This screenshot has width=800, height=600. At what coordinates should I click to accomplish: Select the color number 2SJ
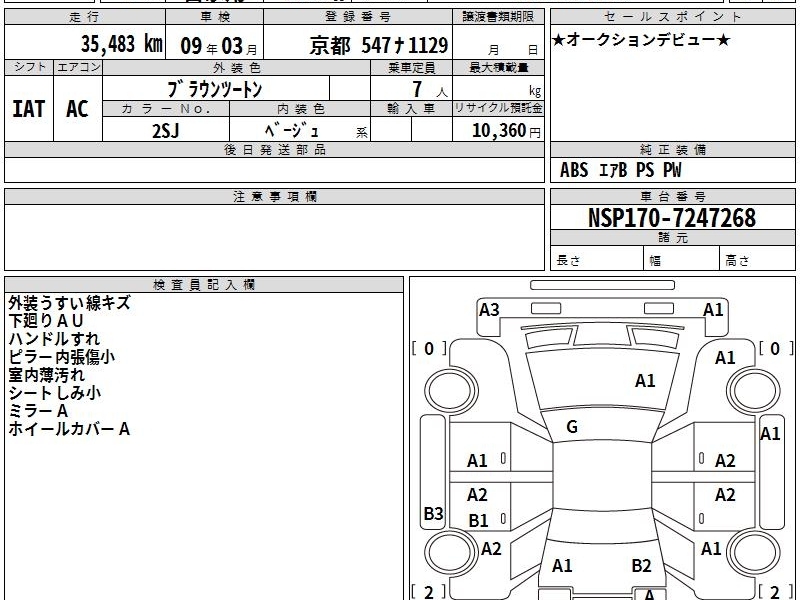166,131
